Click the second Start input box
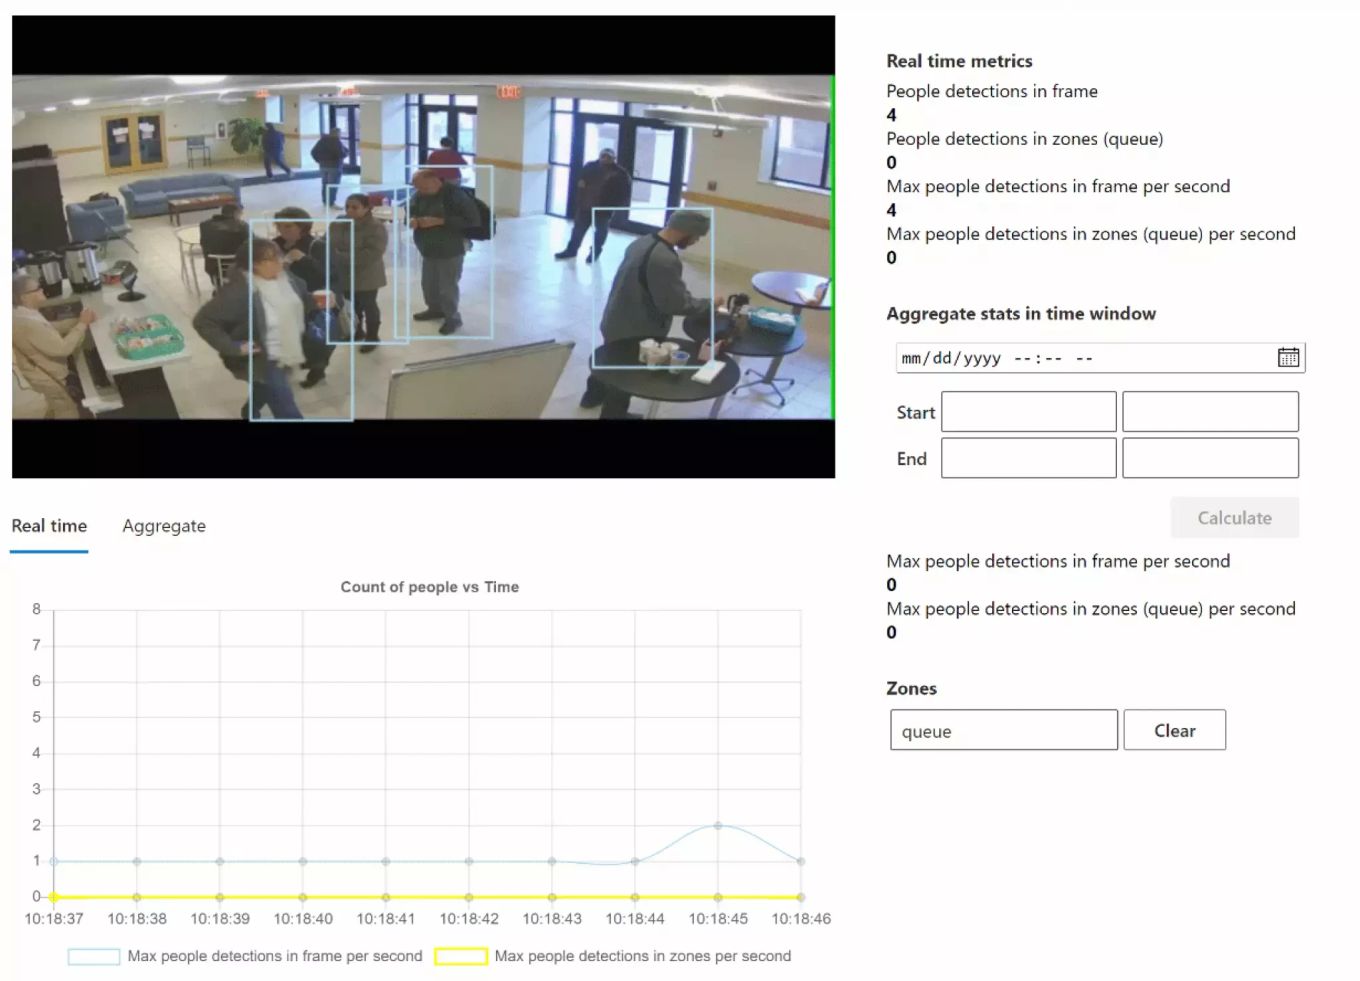 (x=1210, y=412)
